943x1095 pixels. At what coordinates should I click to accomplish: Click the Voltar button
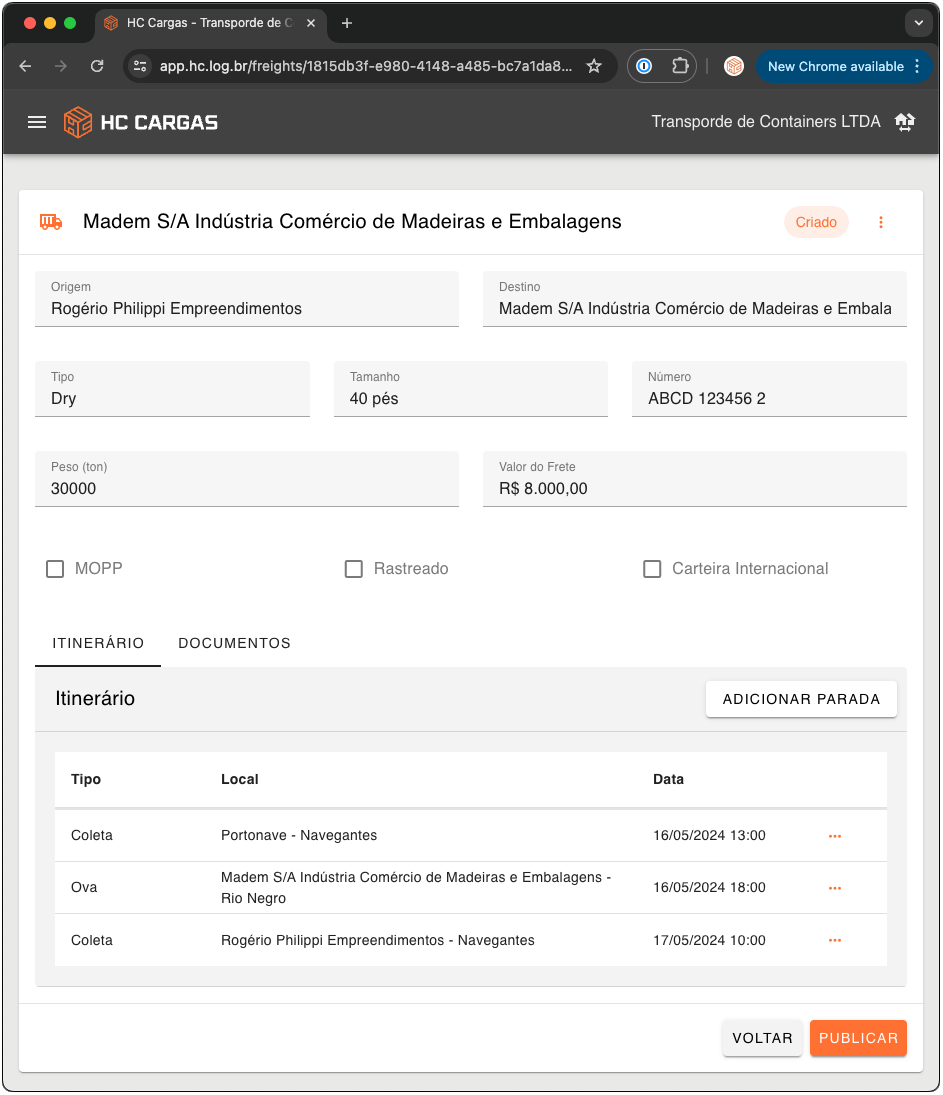pyautogui.click(x=762, y=1038)
